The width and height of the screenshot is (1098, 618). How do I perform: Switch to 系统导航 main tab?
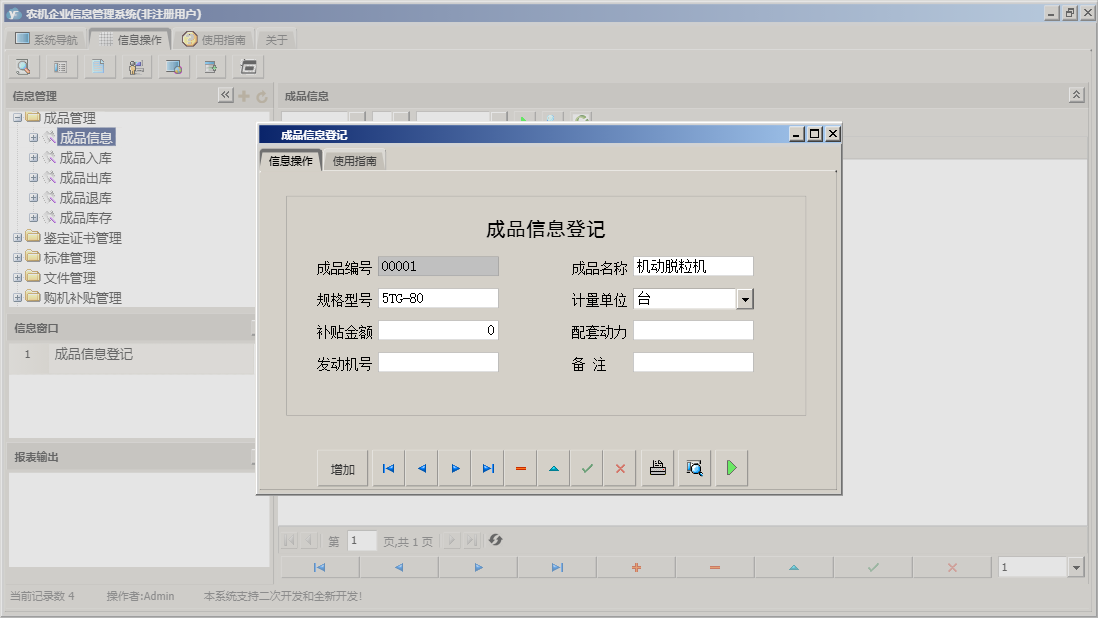click(46, 40)
